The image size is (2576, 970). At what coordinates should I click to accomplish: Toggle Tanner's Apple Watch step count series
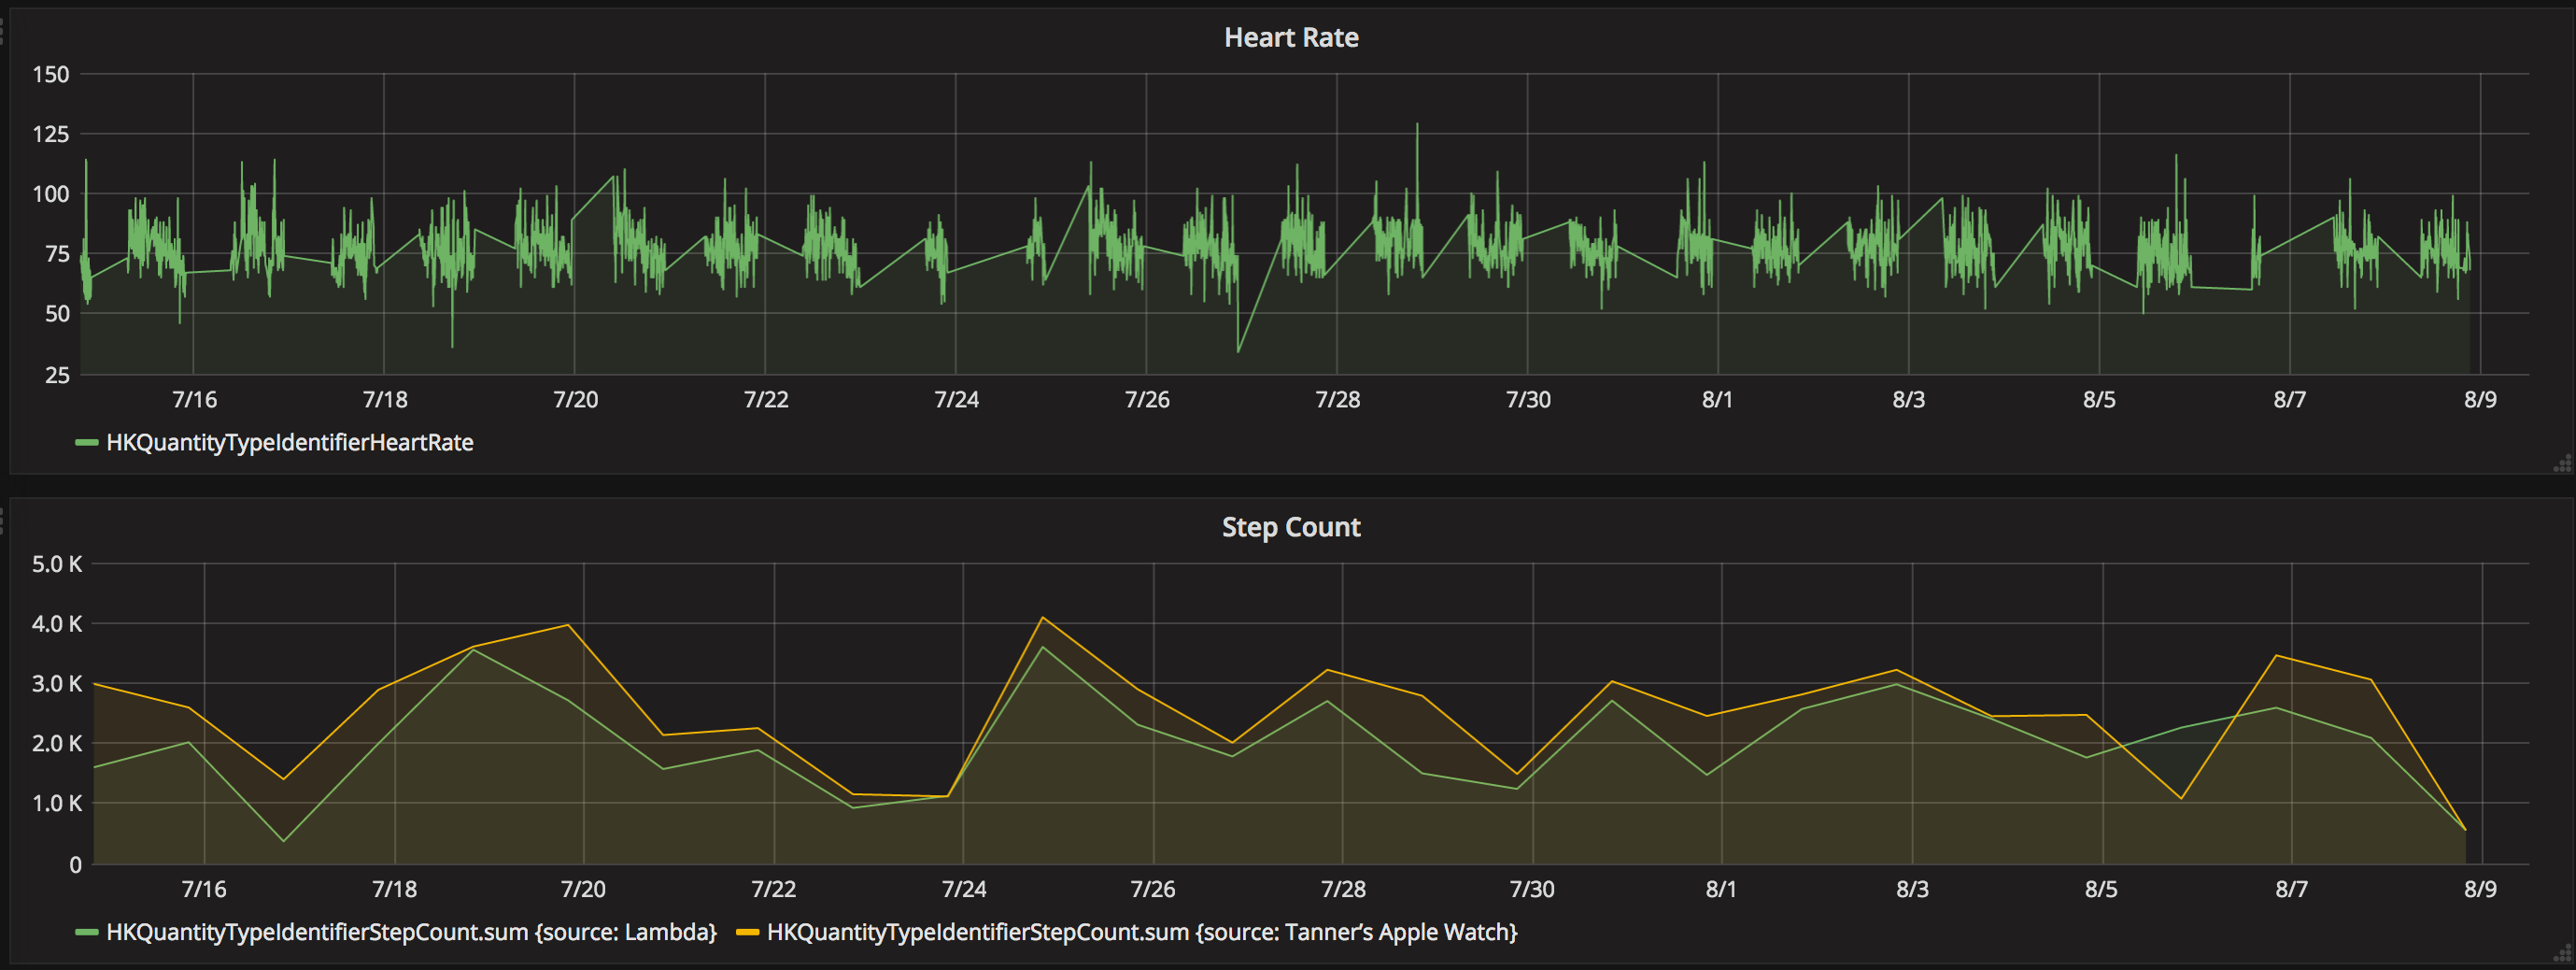coord(1141,932)
